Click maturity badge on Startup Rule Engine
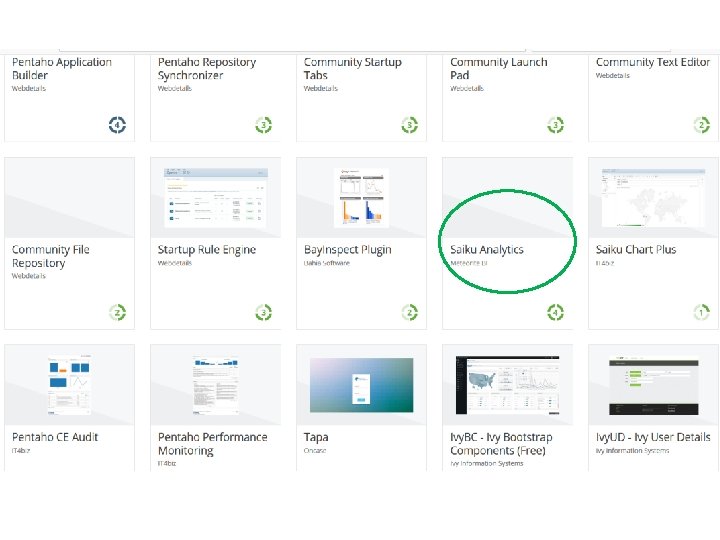The image size is (720, 540). tap(264, 312)
